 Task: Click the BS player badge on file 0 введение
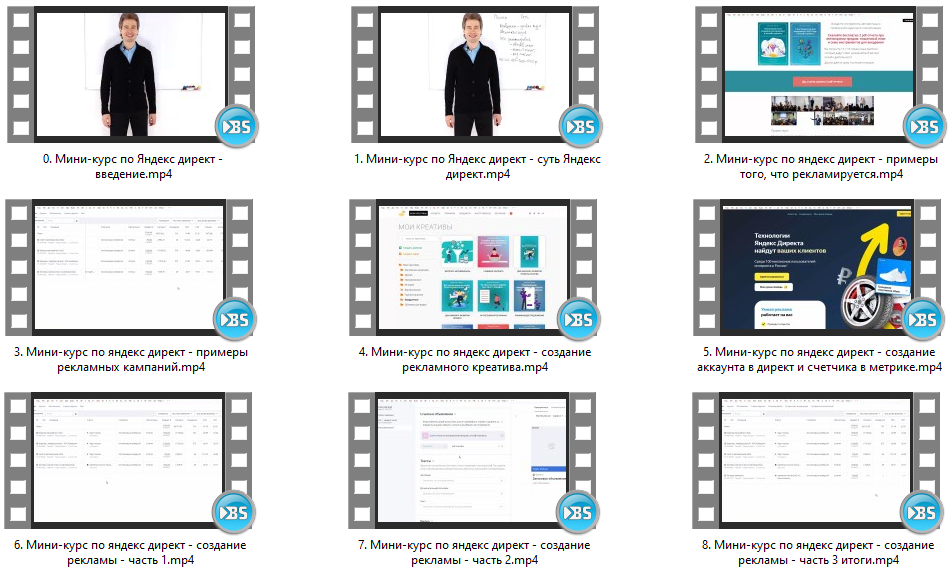pyautogui.click(x=237, y=126)
